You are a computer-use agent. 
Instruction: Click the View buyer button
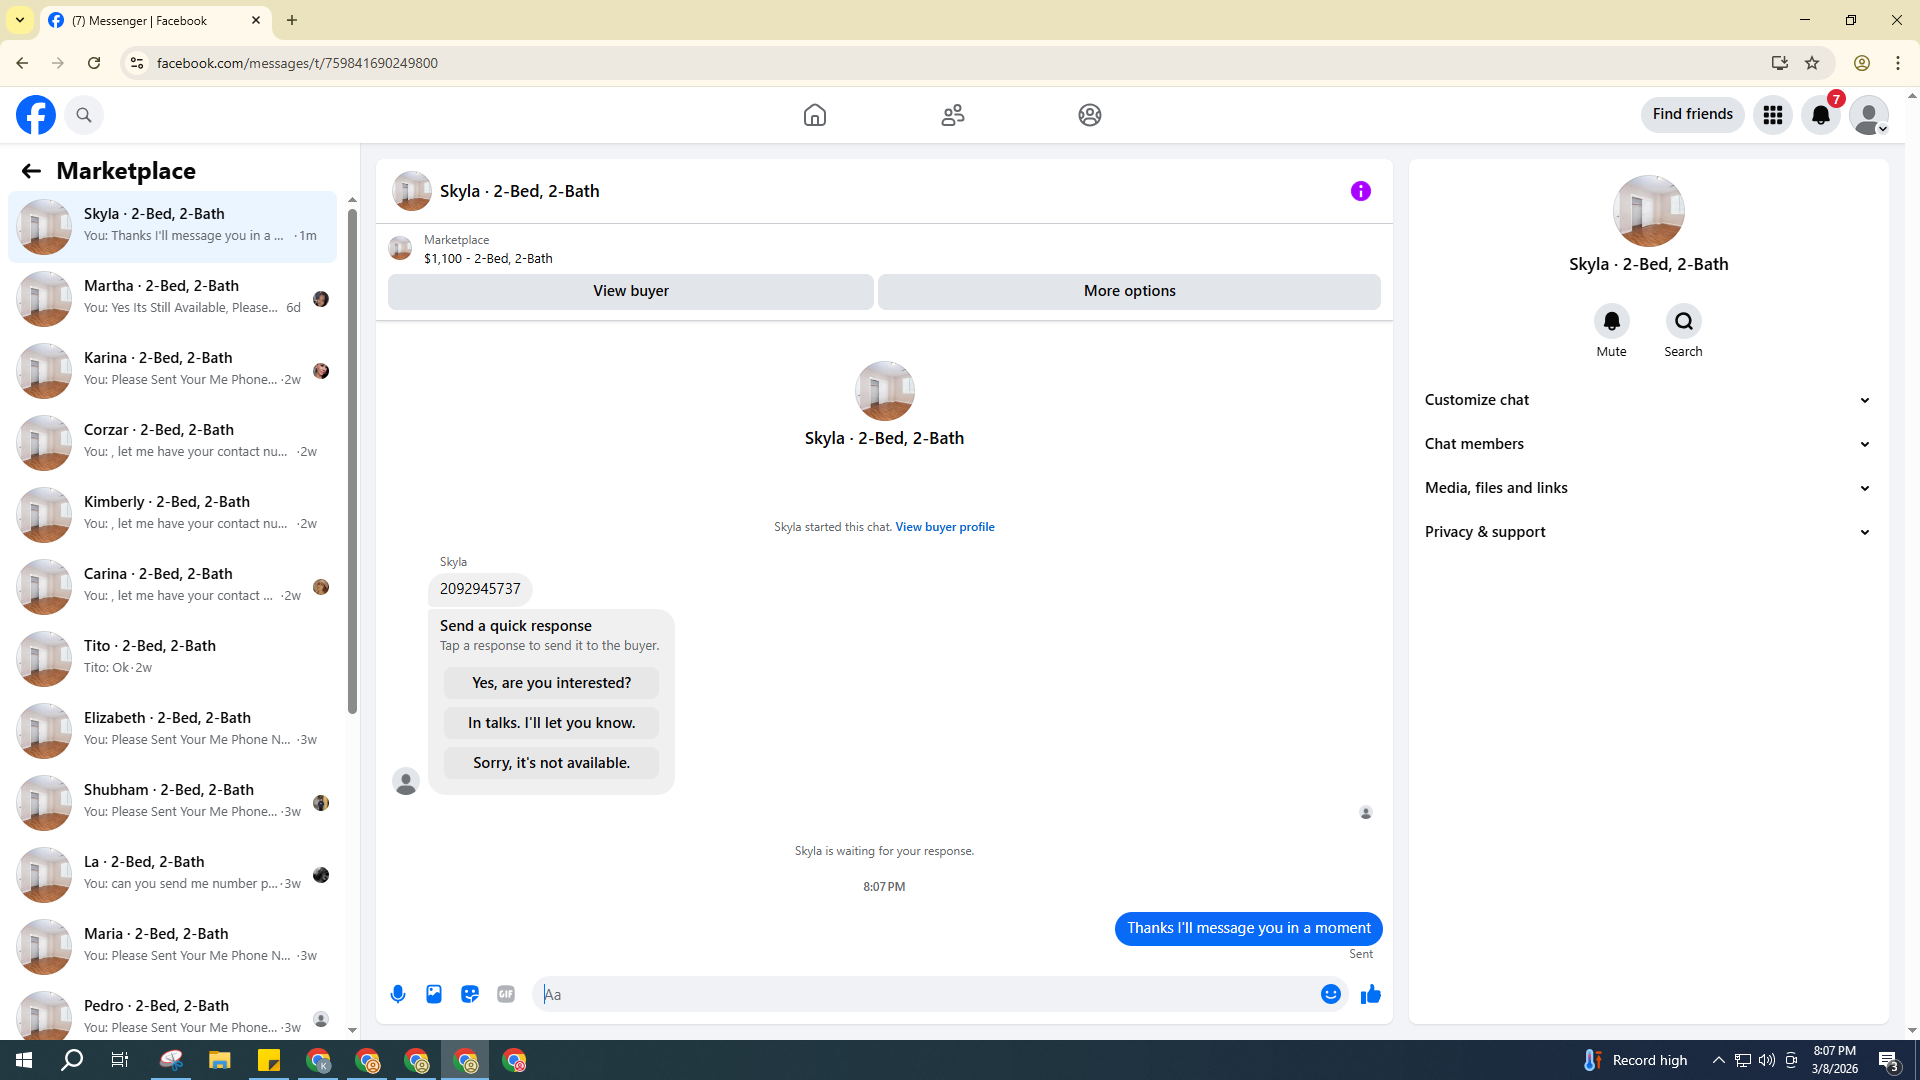pos(630,291)
